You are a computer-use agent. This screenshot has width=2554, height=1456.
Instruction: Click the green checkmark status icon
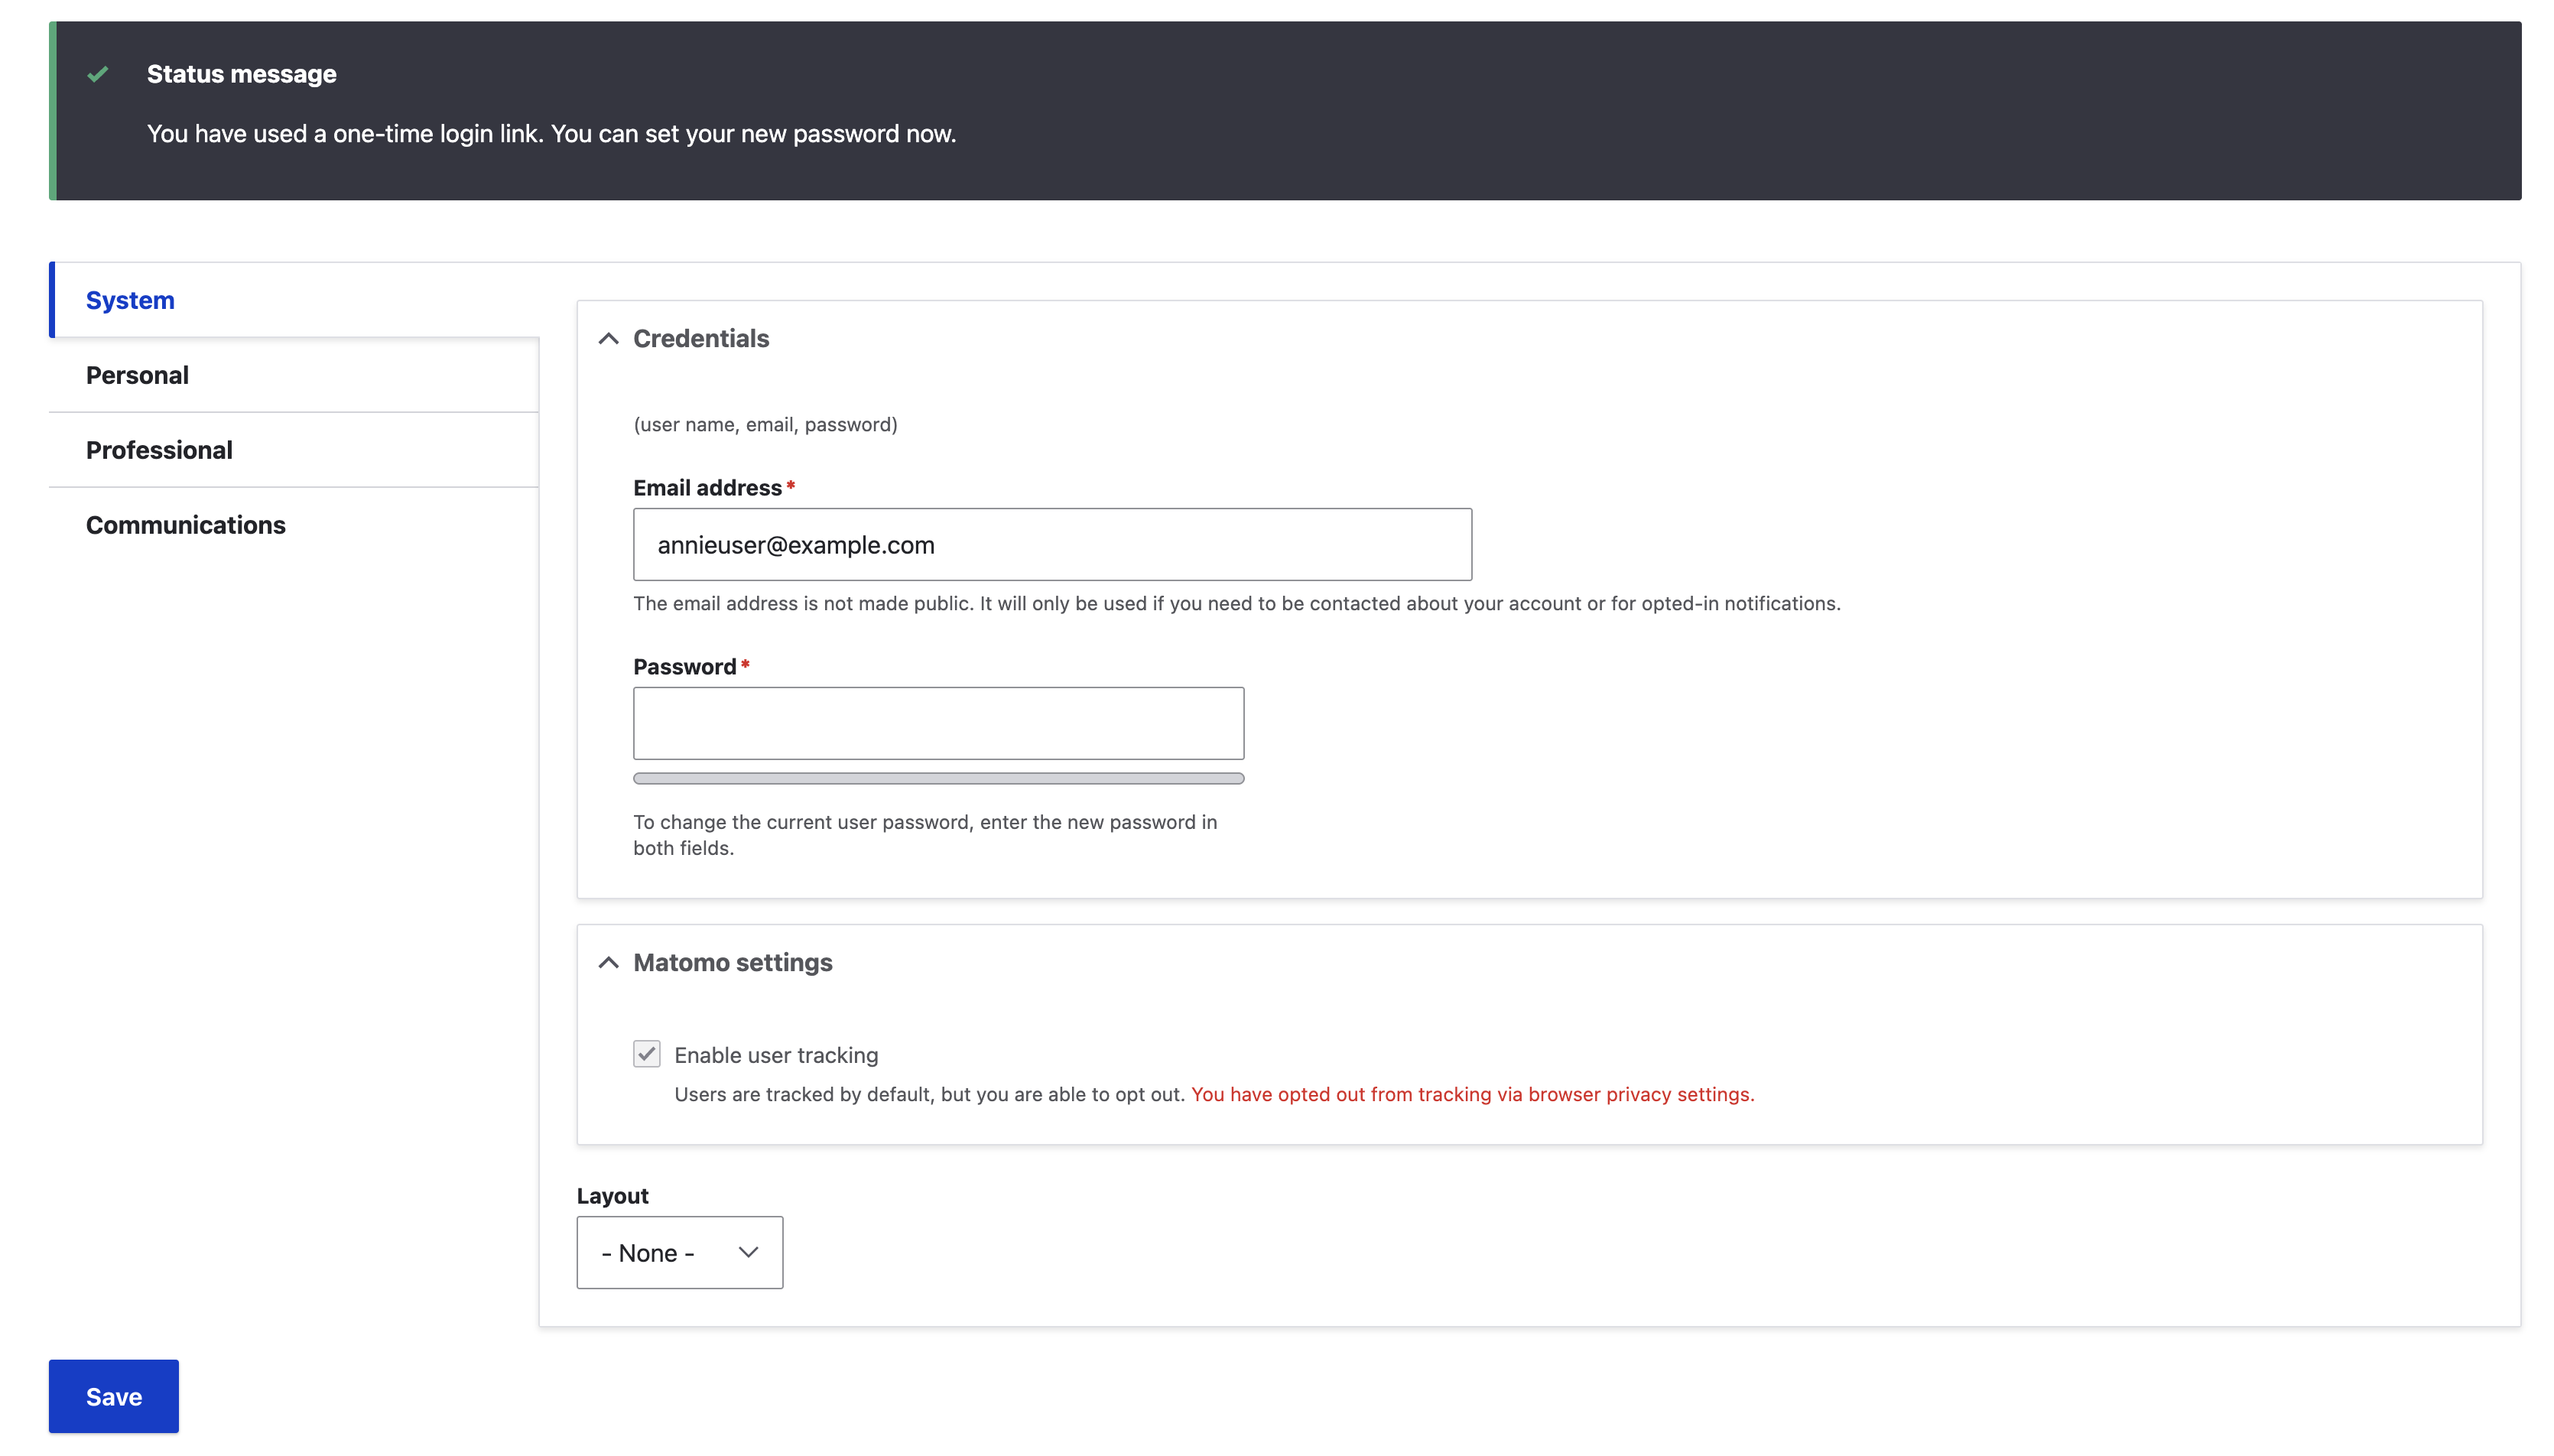97,73
